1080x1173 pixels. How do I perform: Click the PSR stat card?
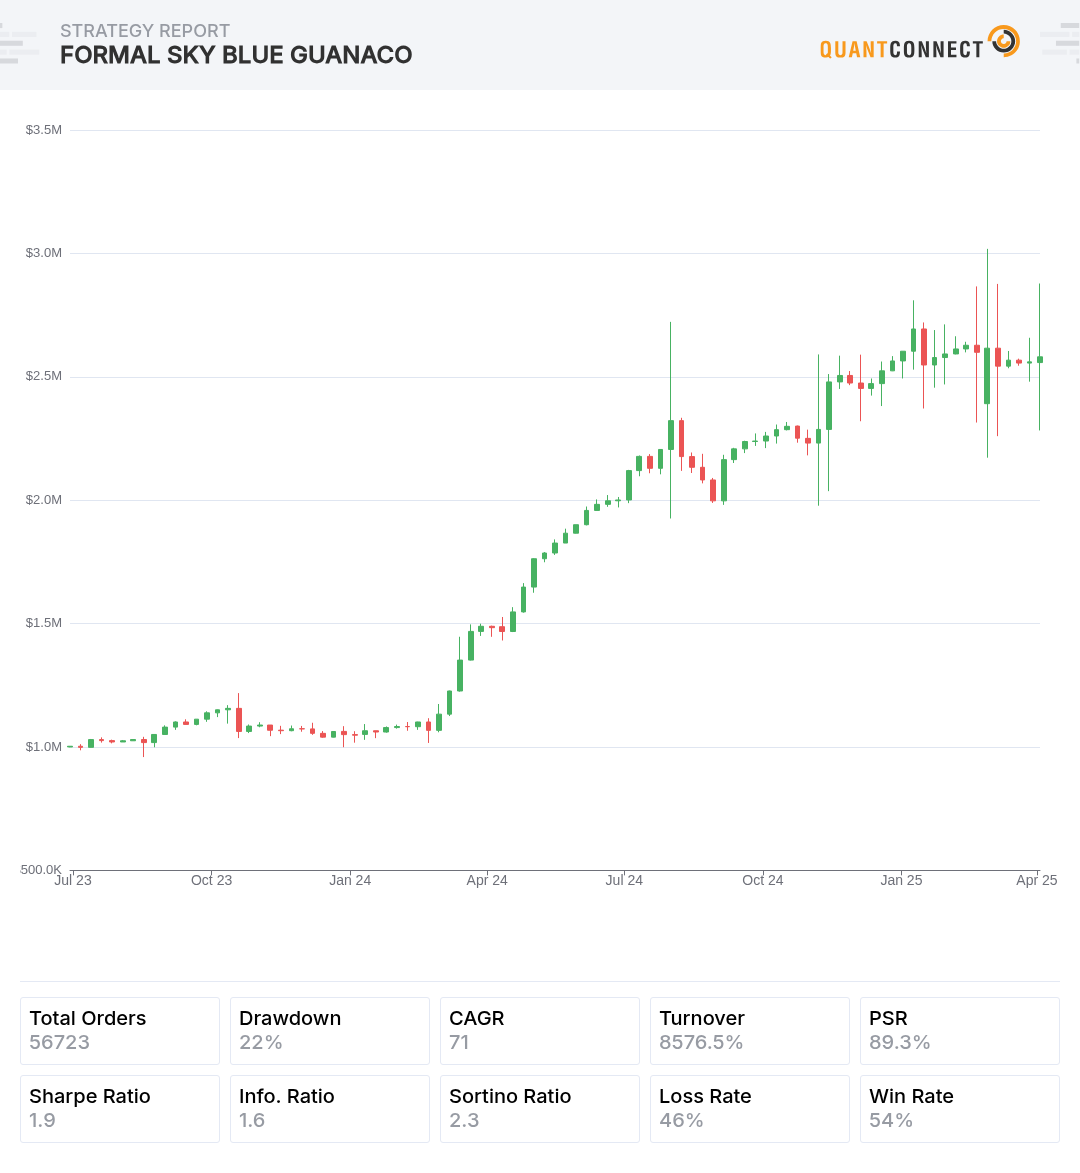[960, 1030]
